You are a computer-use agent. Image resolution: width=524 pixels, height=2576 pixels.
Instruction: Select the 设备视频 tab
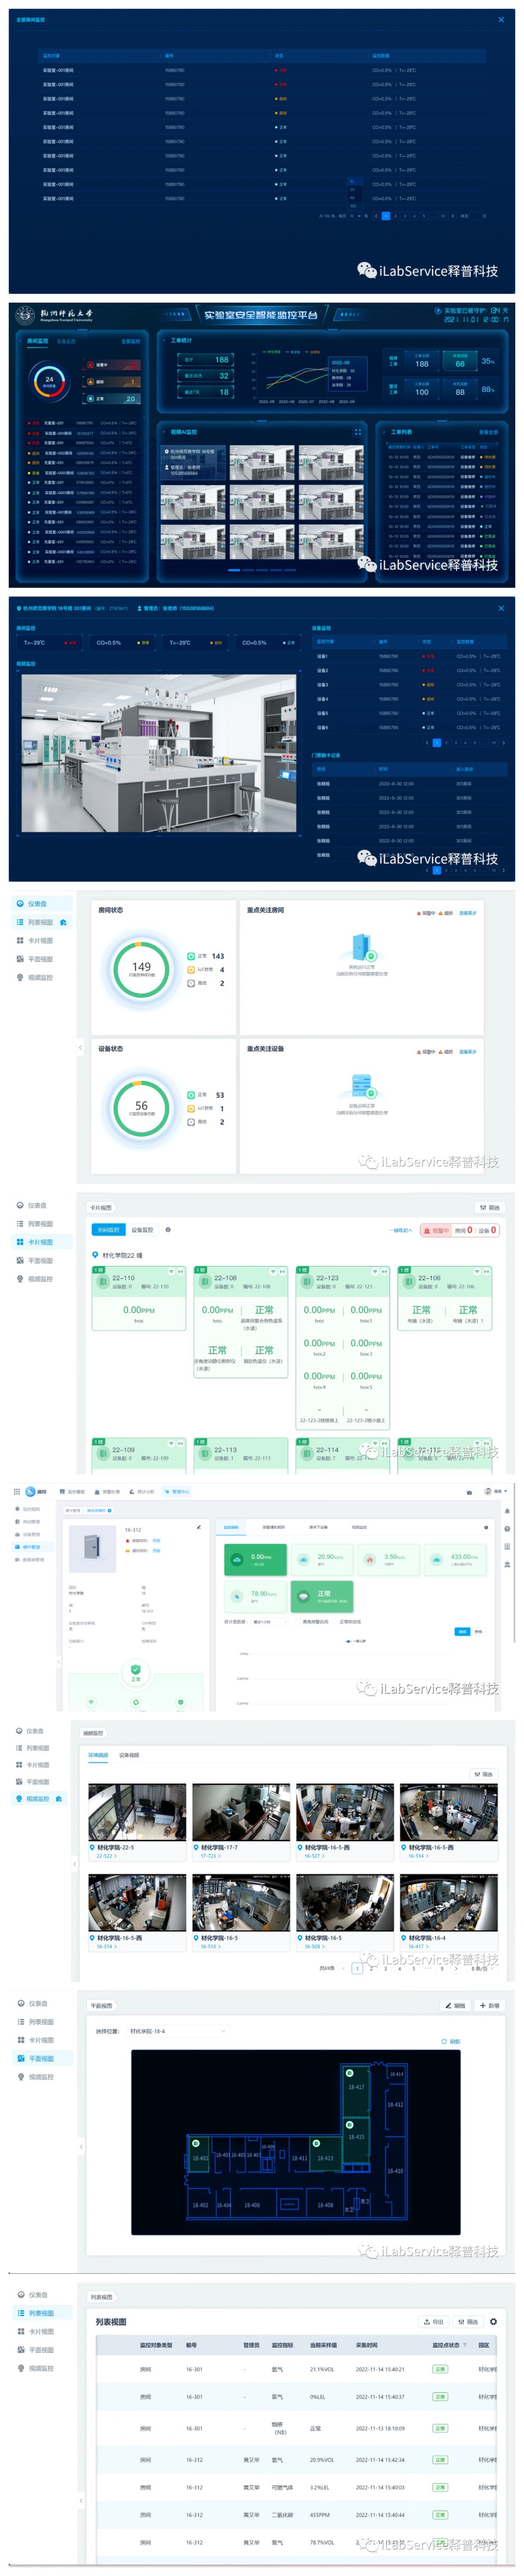click(x=129, y=1755)
